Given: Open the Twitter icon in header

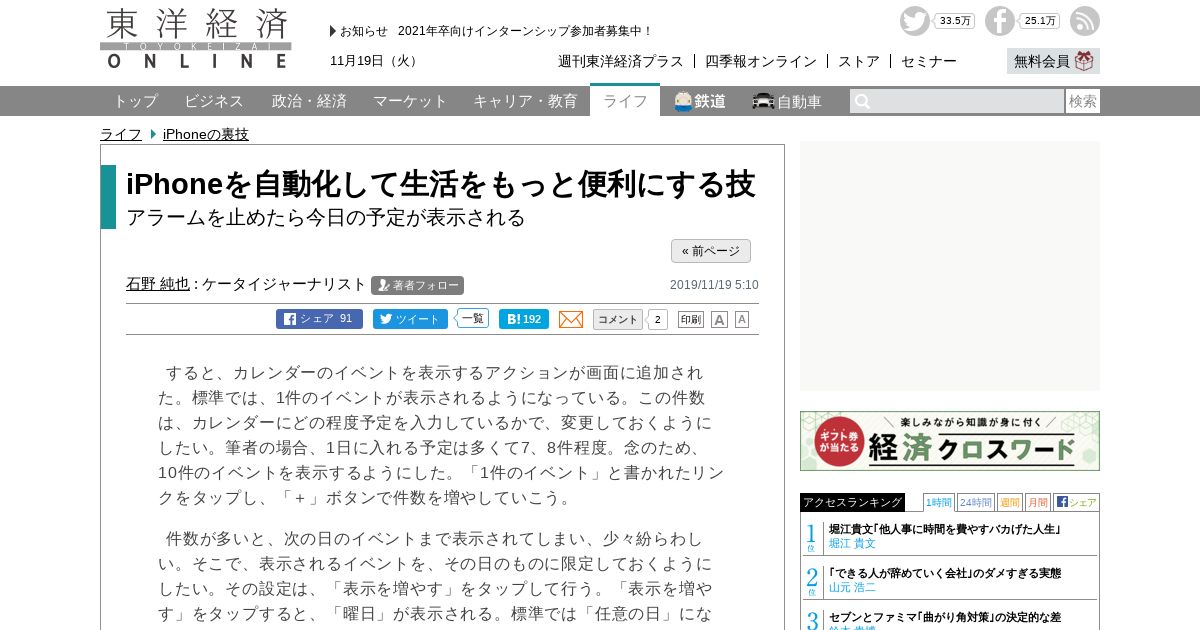Looking at the screenshot, I should (914, 21).
